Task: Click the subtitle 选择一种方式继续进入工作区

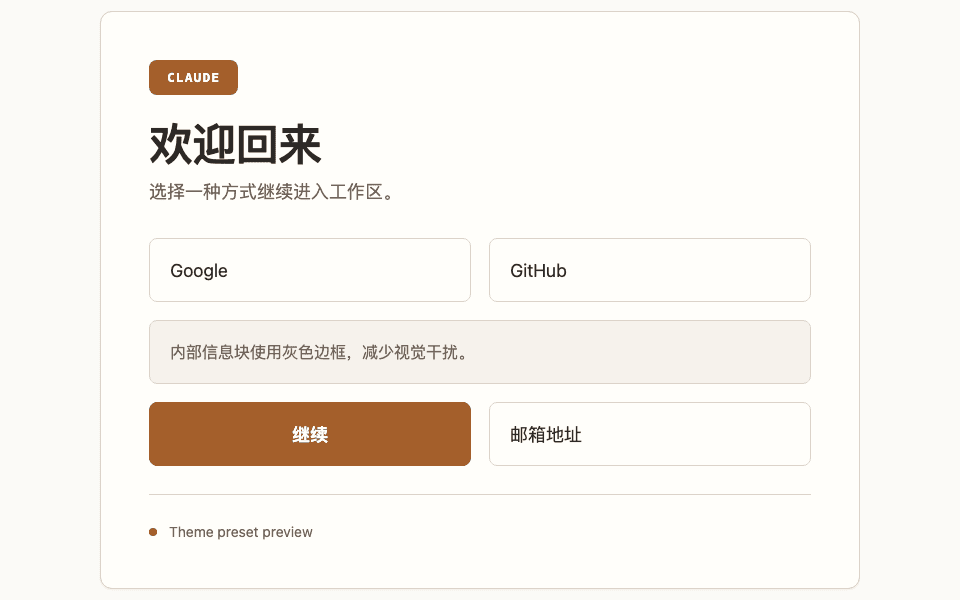Action: (272, 192)
